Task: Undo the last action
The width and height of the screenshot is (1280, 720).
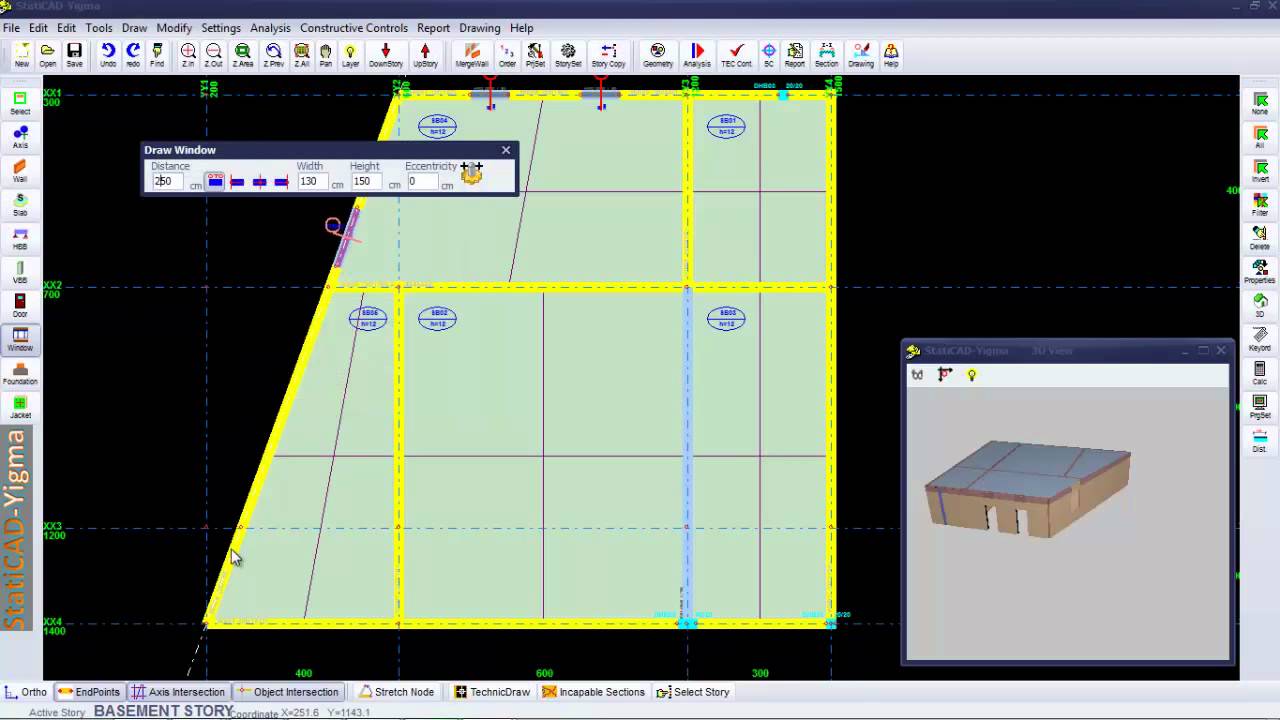Action: click(108, 55)
